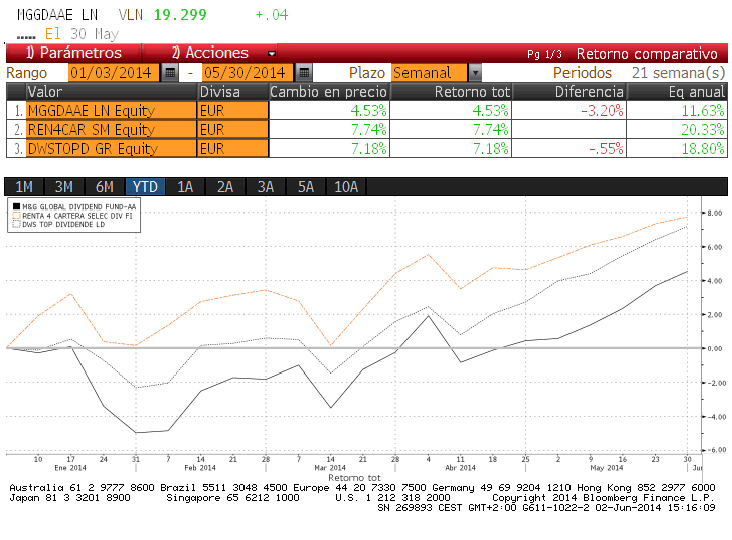Viewport: 732px width, 540px height.
Task: Click the MGGDAAE LN Equity security field
Action: tap(111, 111)
